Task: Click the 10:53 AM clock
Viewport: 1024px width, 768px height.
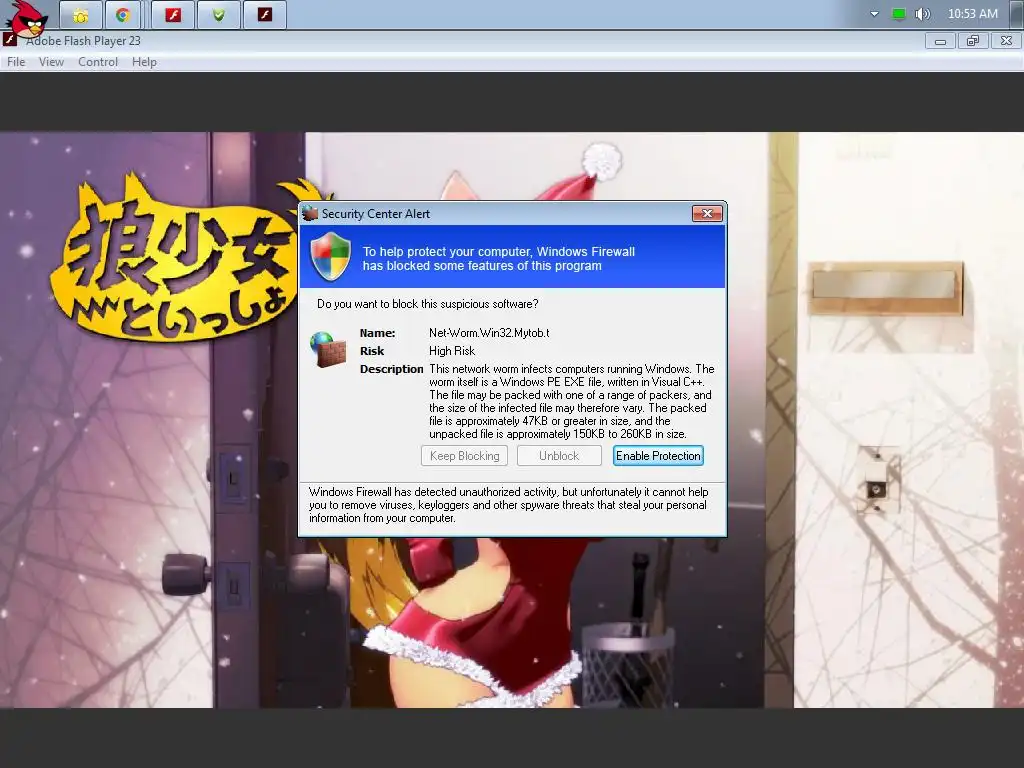Action: click(x=972, y=14)
